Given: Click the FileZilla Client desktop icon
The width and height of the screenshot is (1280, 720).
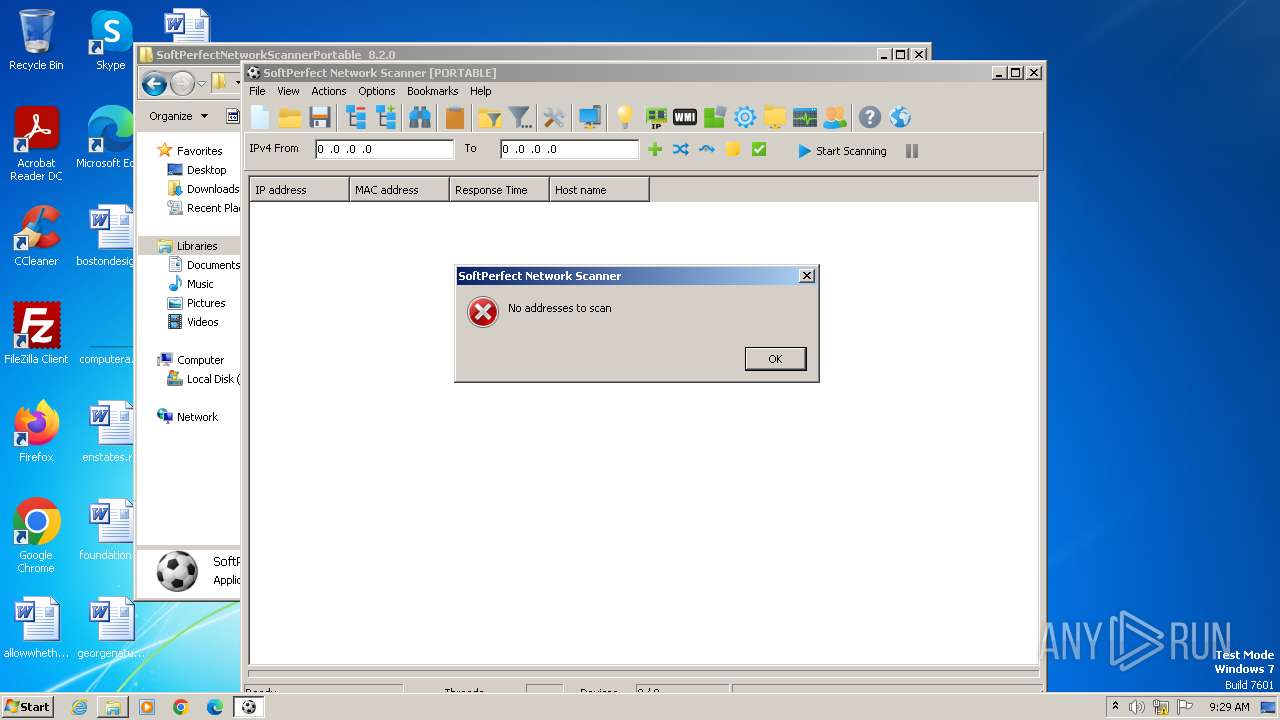Looking at the screenshot, I should [x=36, y=333].
